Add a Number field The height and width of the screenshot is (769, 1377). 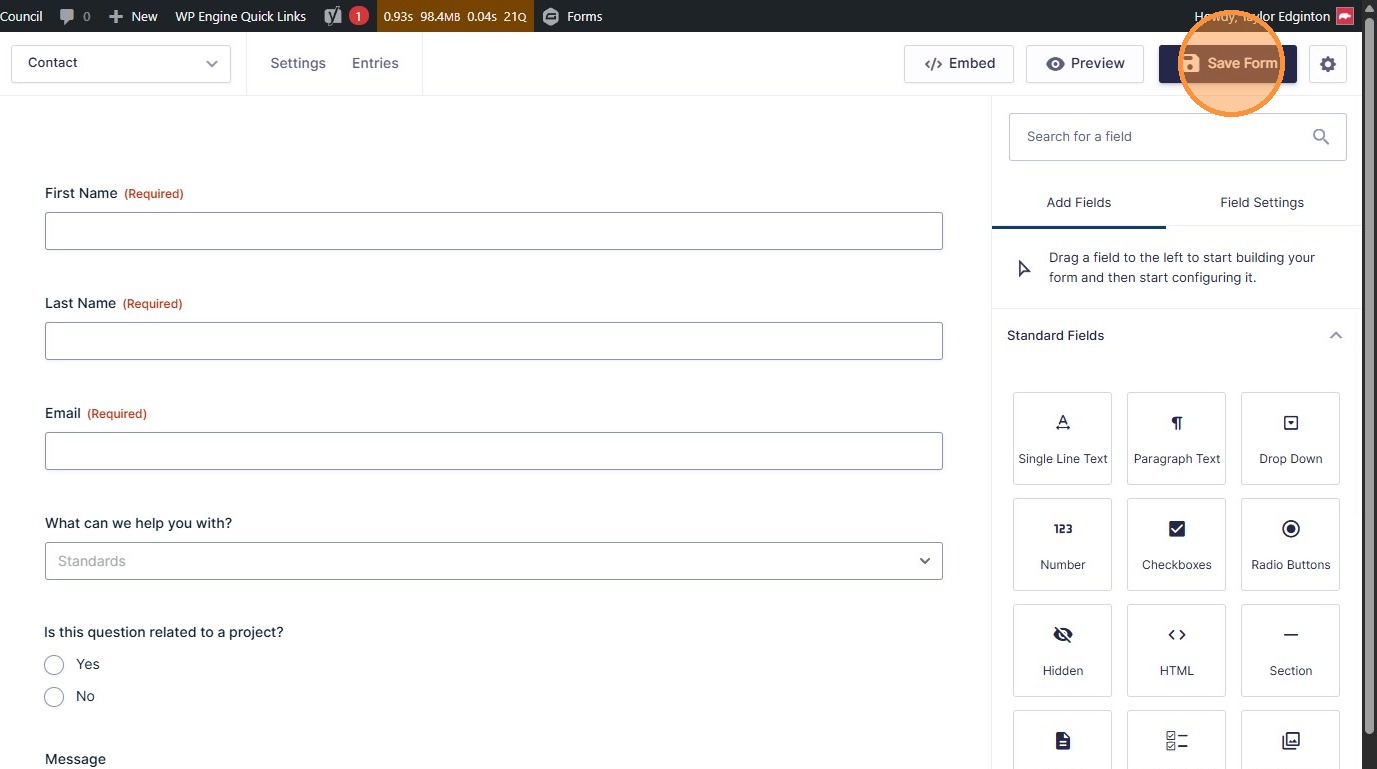[1062, 544]
